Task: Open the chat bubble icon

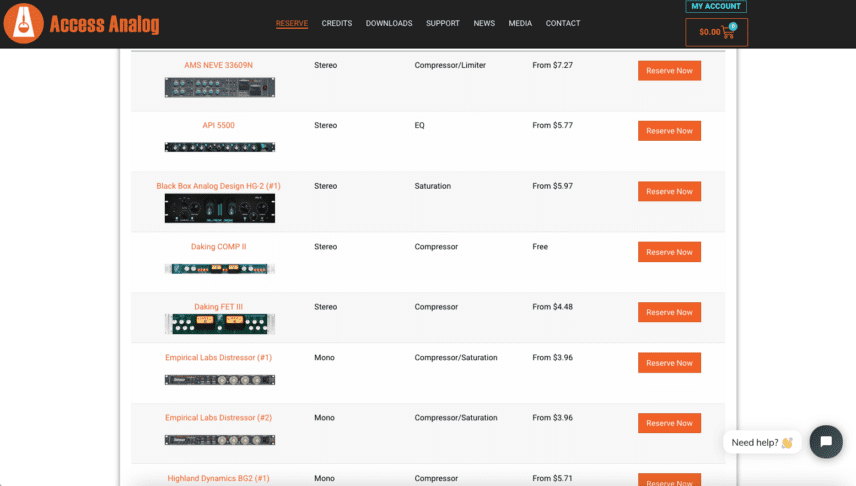Action: (x=826, y=441)
